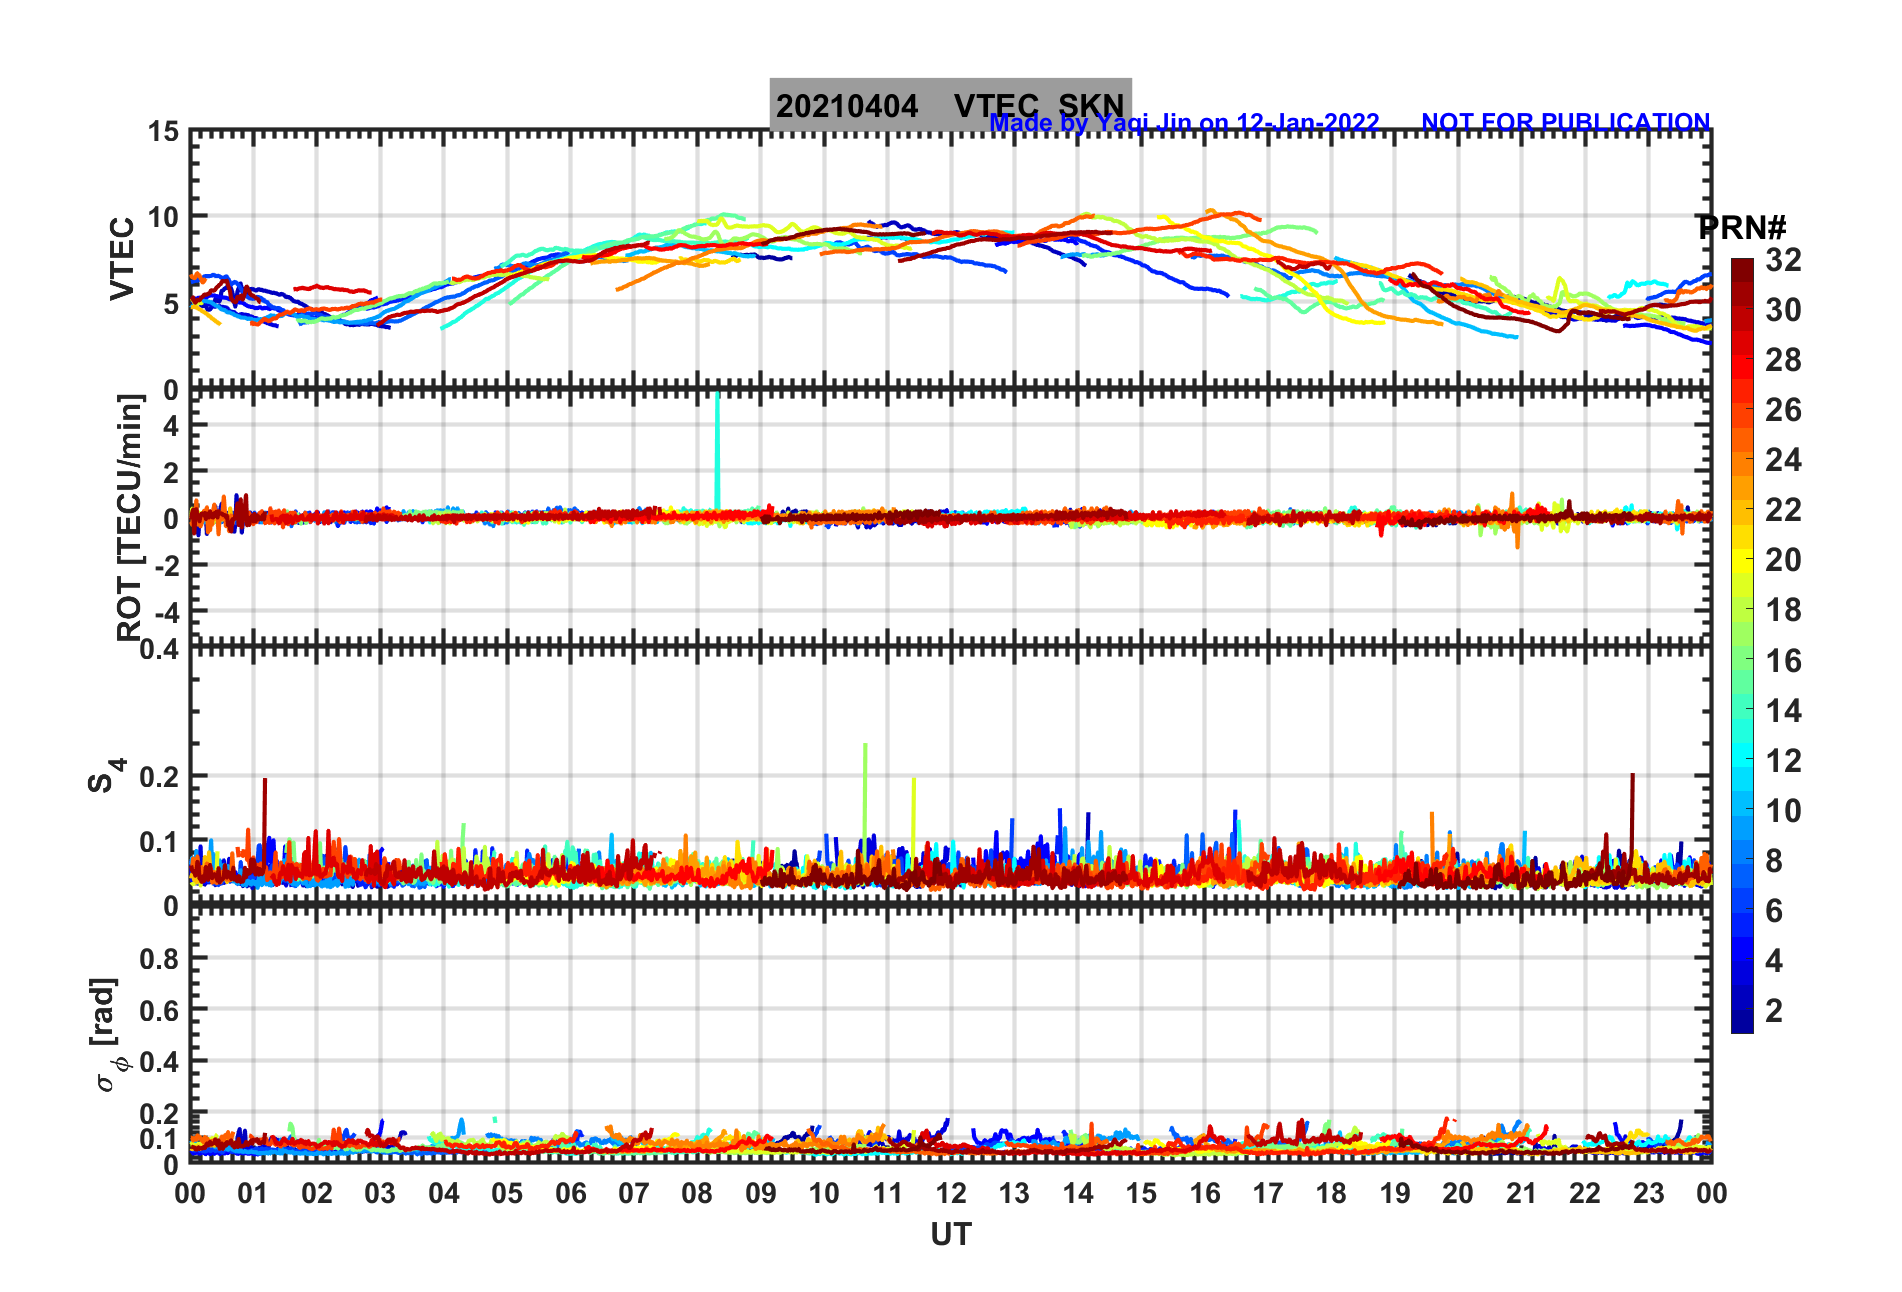Select the ROT [TECU/min] y-axis label
This screenshot has height=1292, width=1902.
coord(130,516)
